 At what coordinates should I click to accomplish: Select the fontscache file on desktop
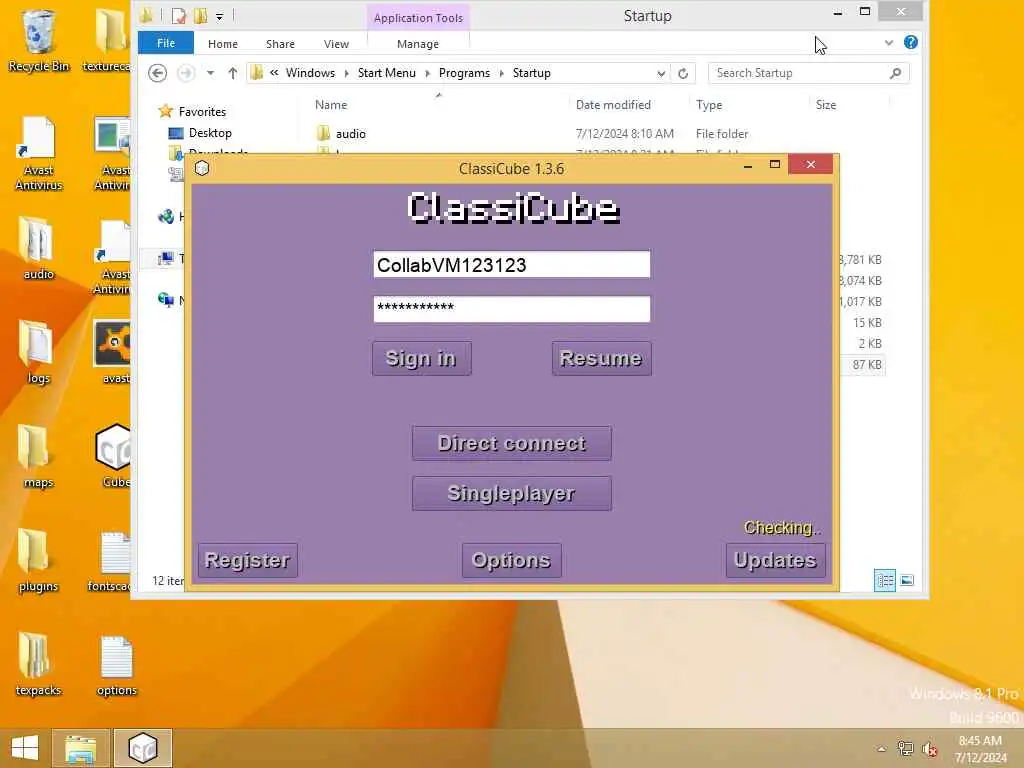112,562
